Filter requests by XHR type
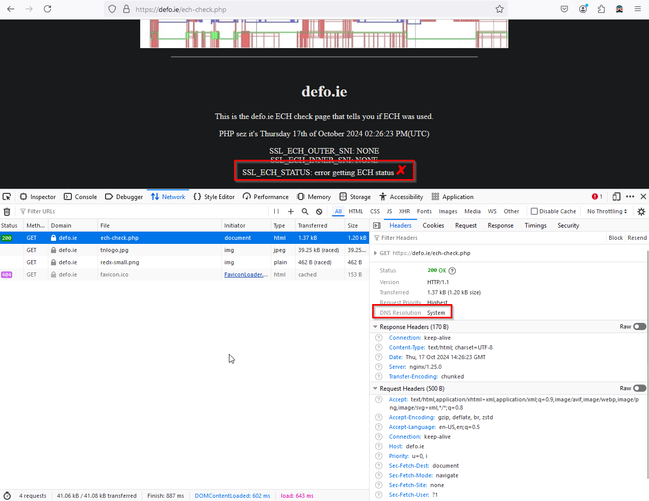 coord(404,212)
